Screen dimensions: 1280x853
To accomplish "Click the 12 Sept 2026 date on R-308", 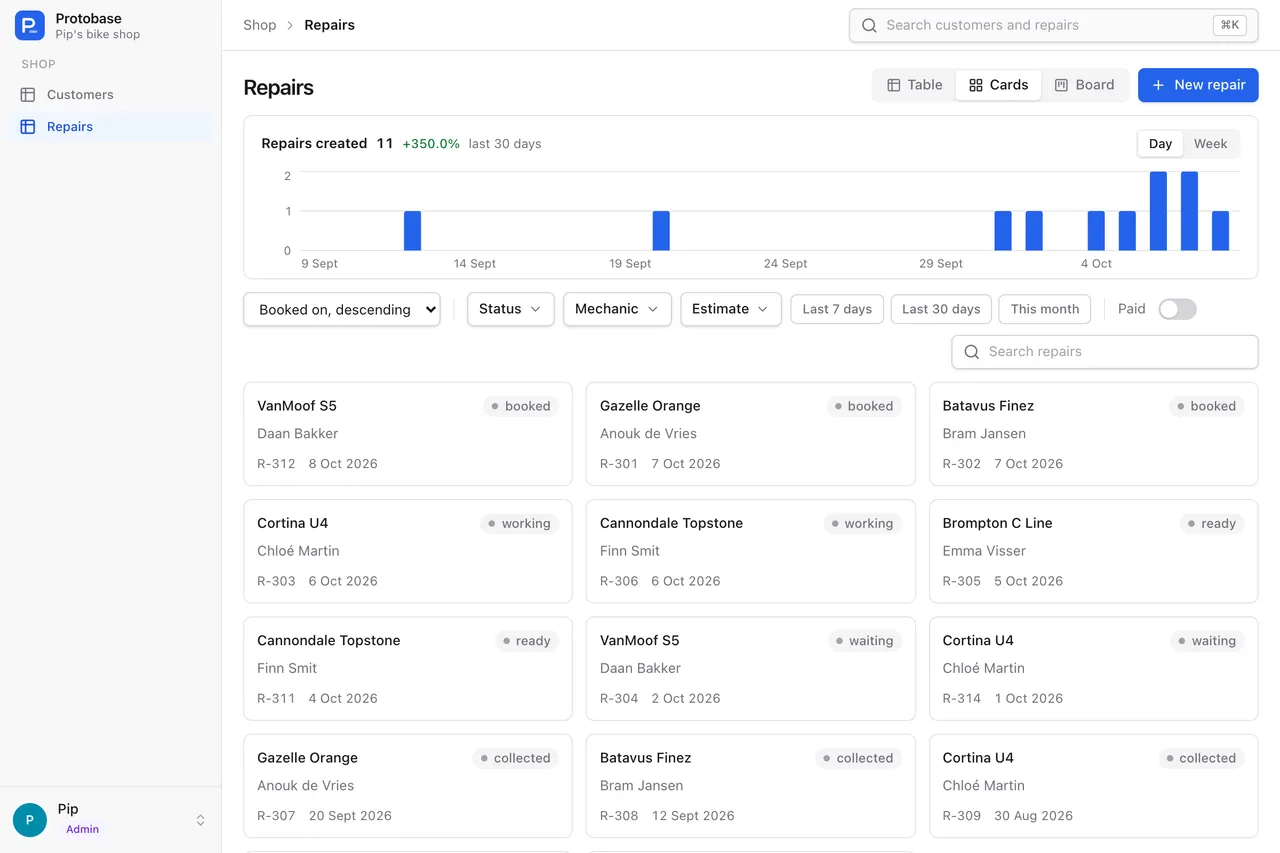I will [x=693, y=816].
